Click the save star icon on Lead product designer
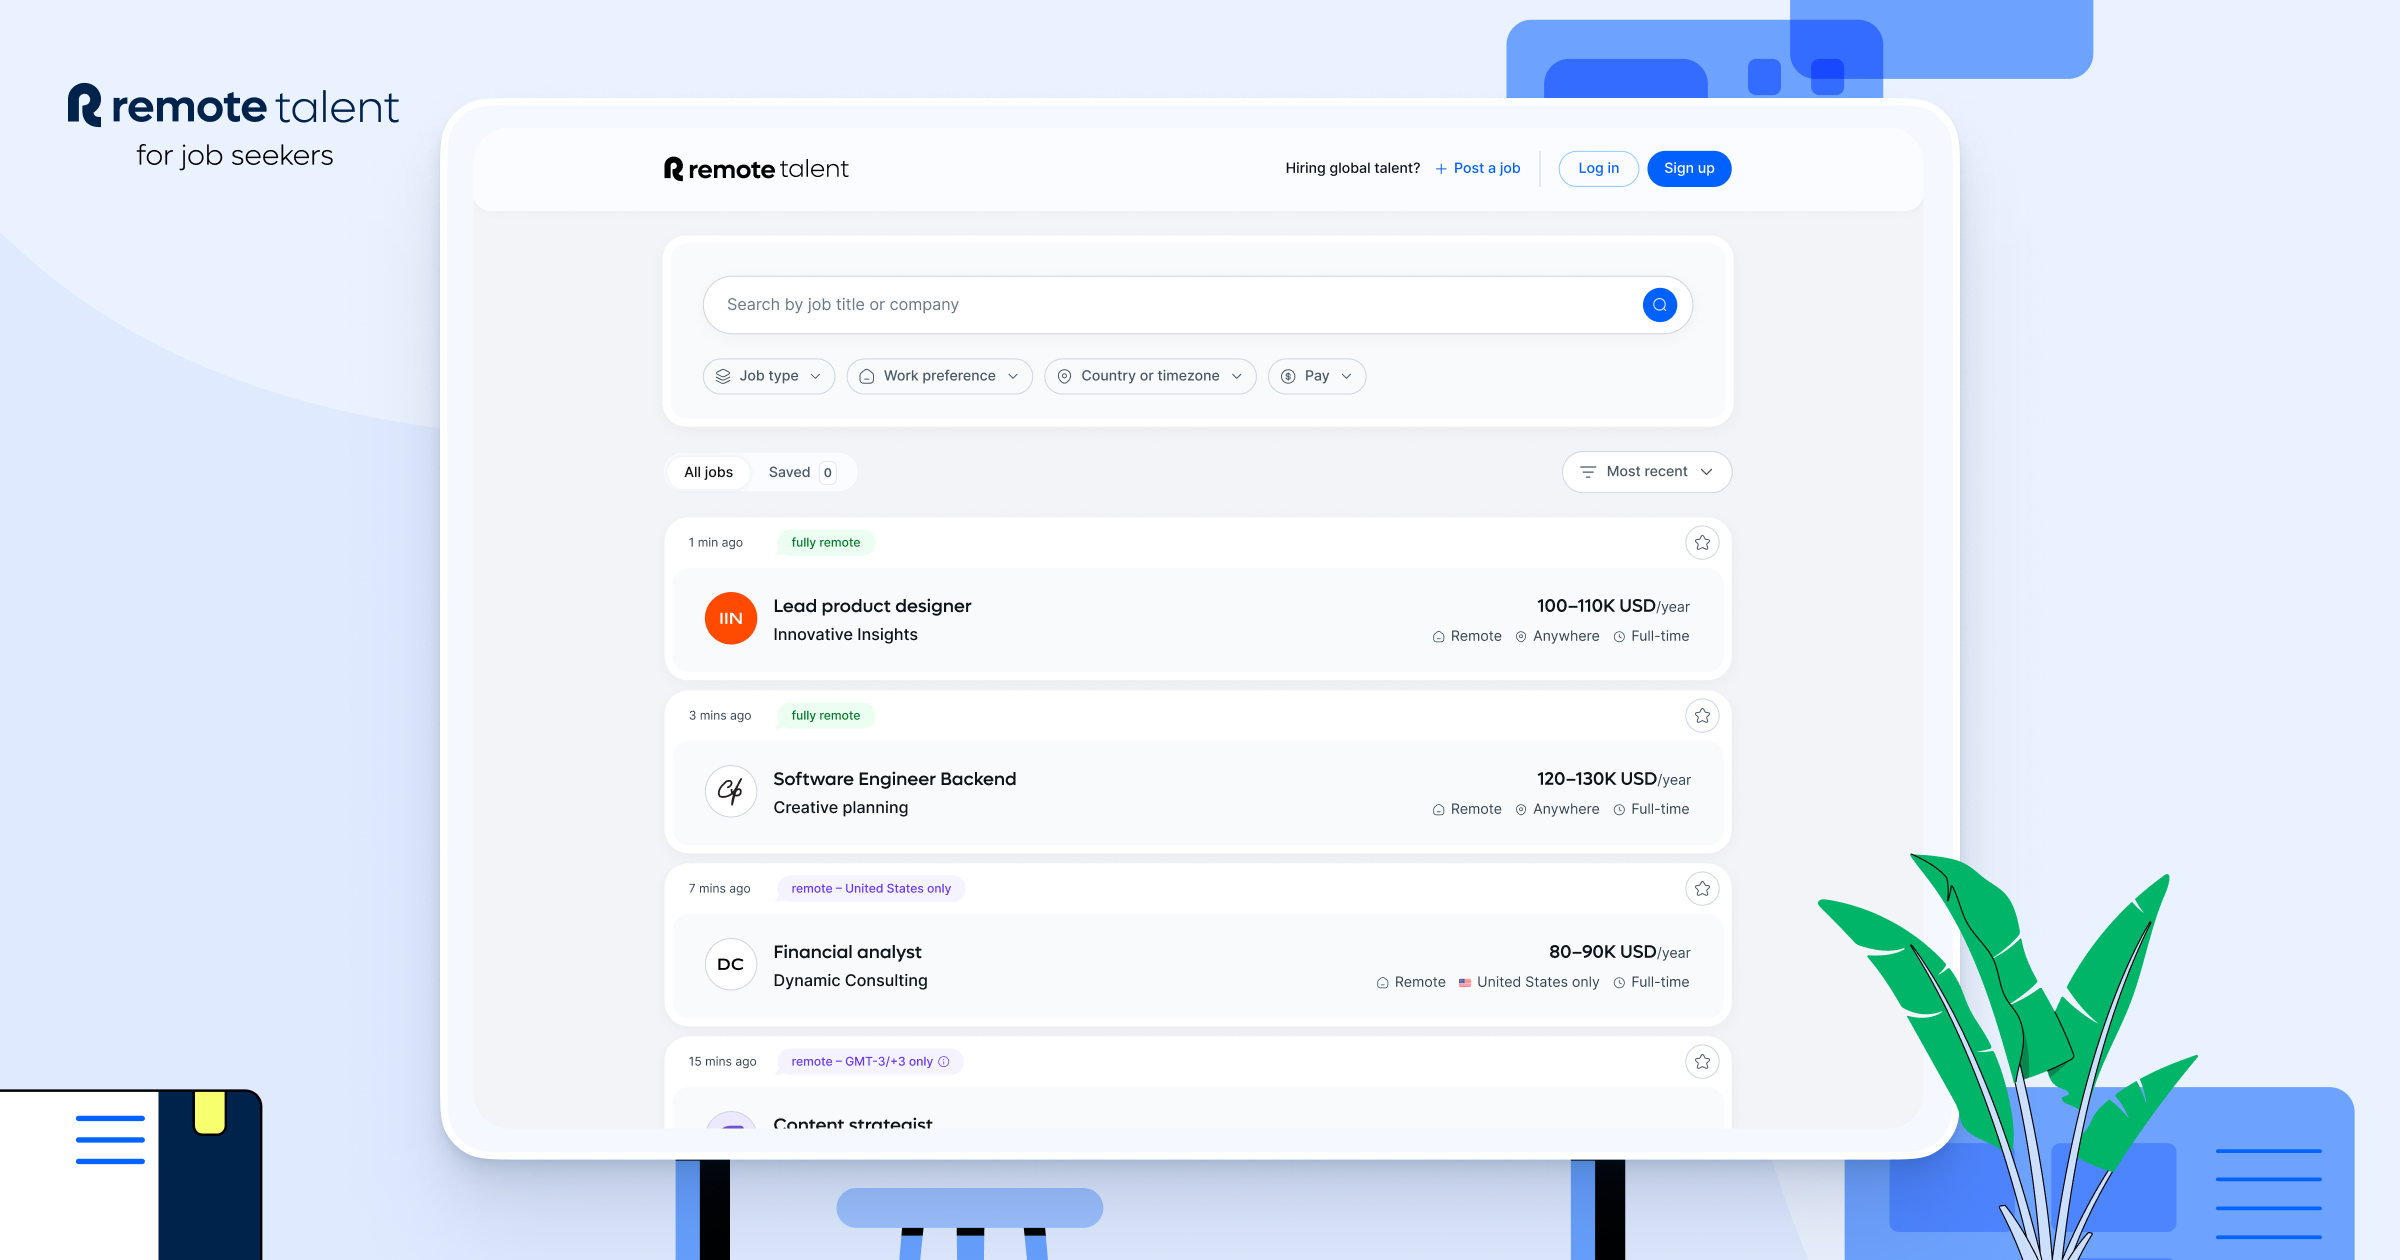The width and height of the screenshot is (2400, 1260). (x=1700, y=541)
